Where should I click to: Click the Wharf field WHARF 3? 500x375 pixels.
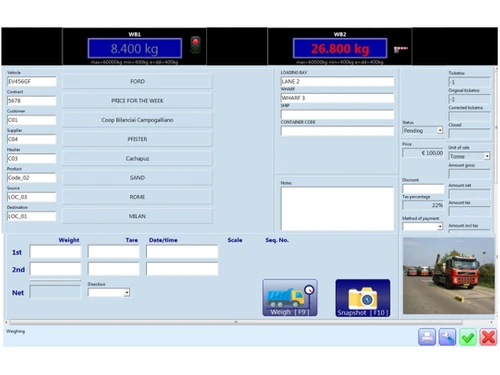click(337, 98)
